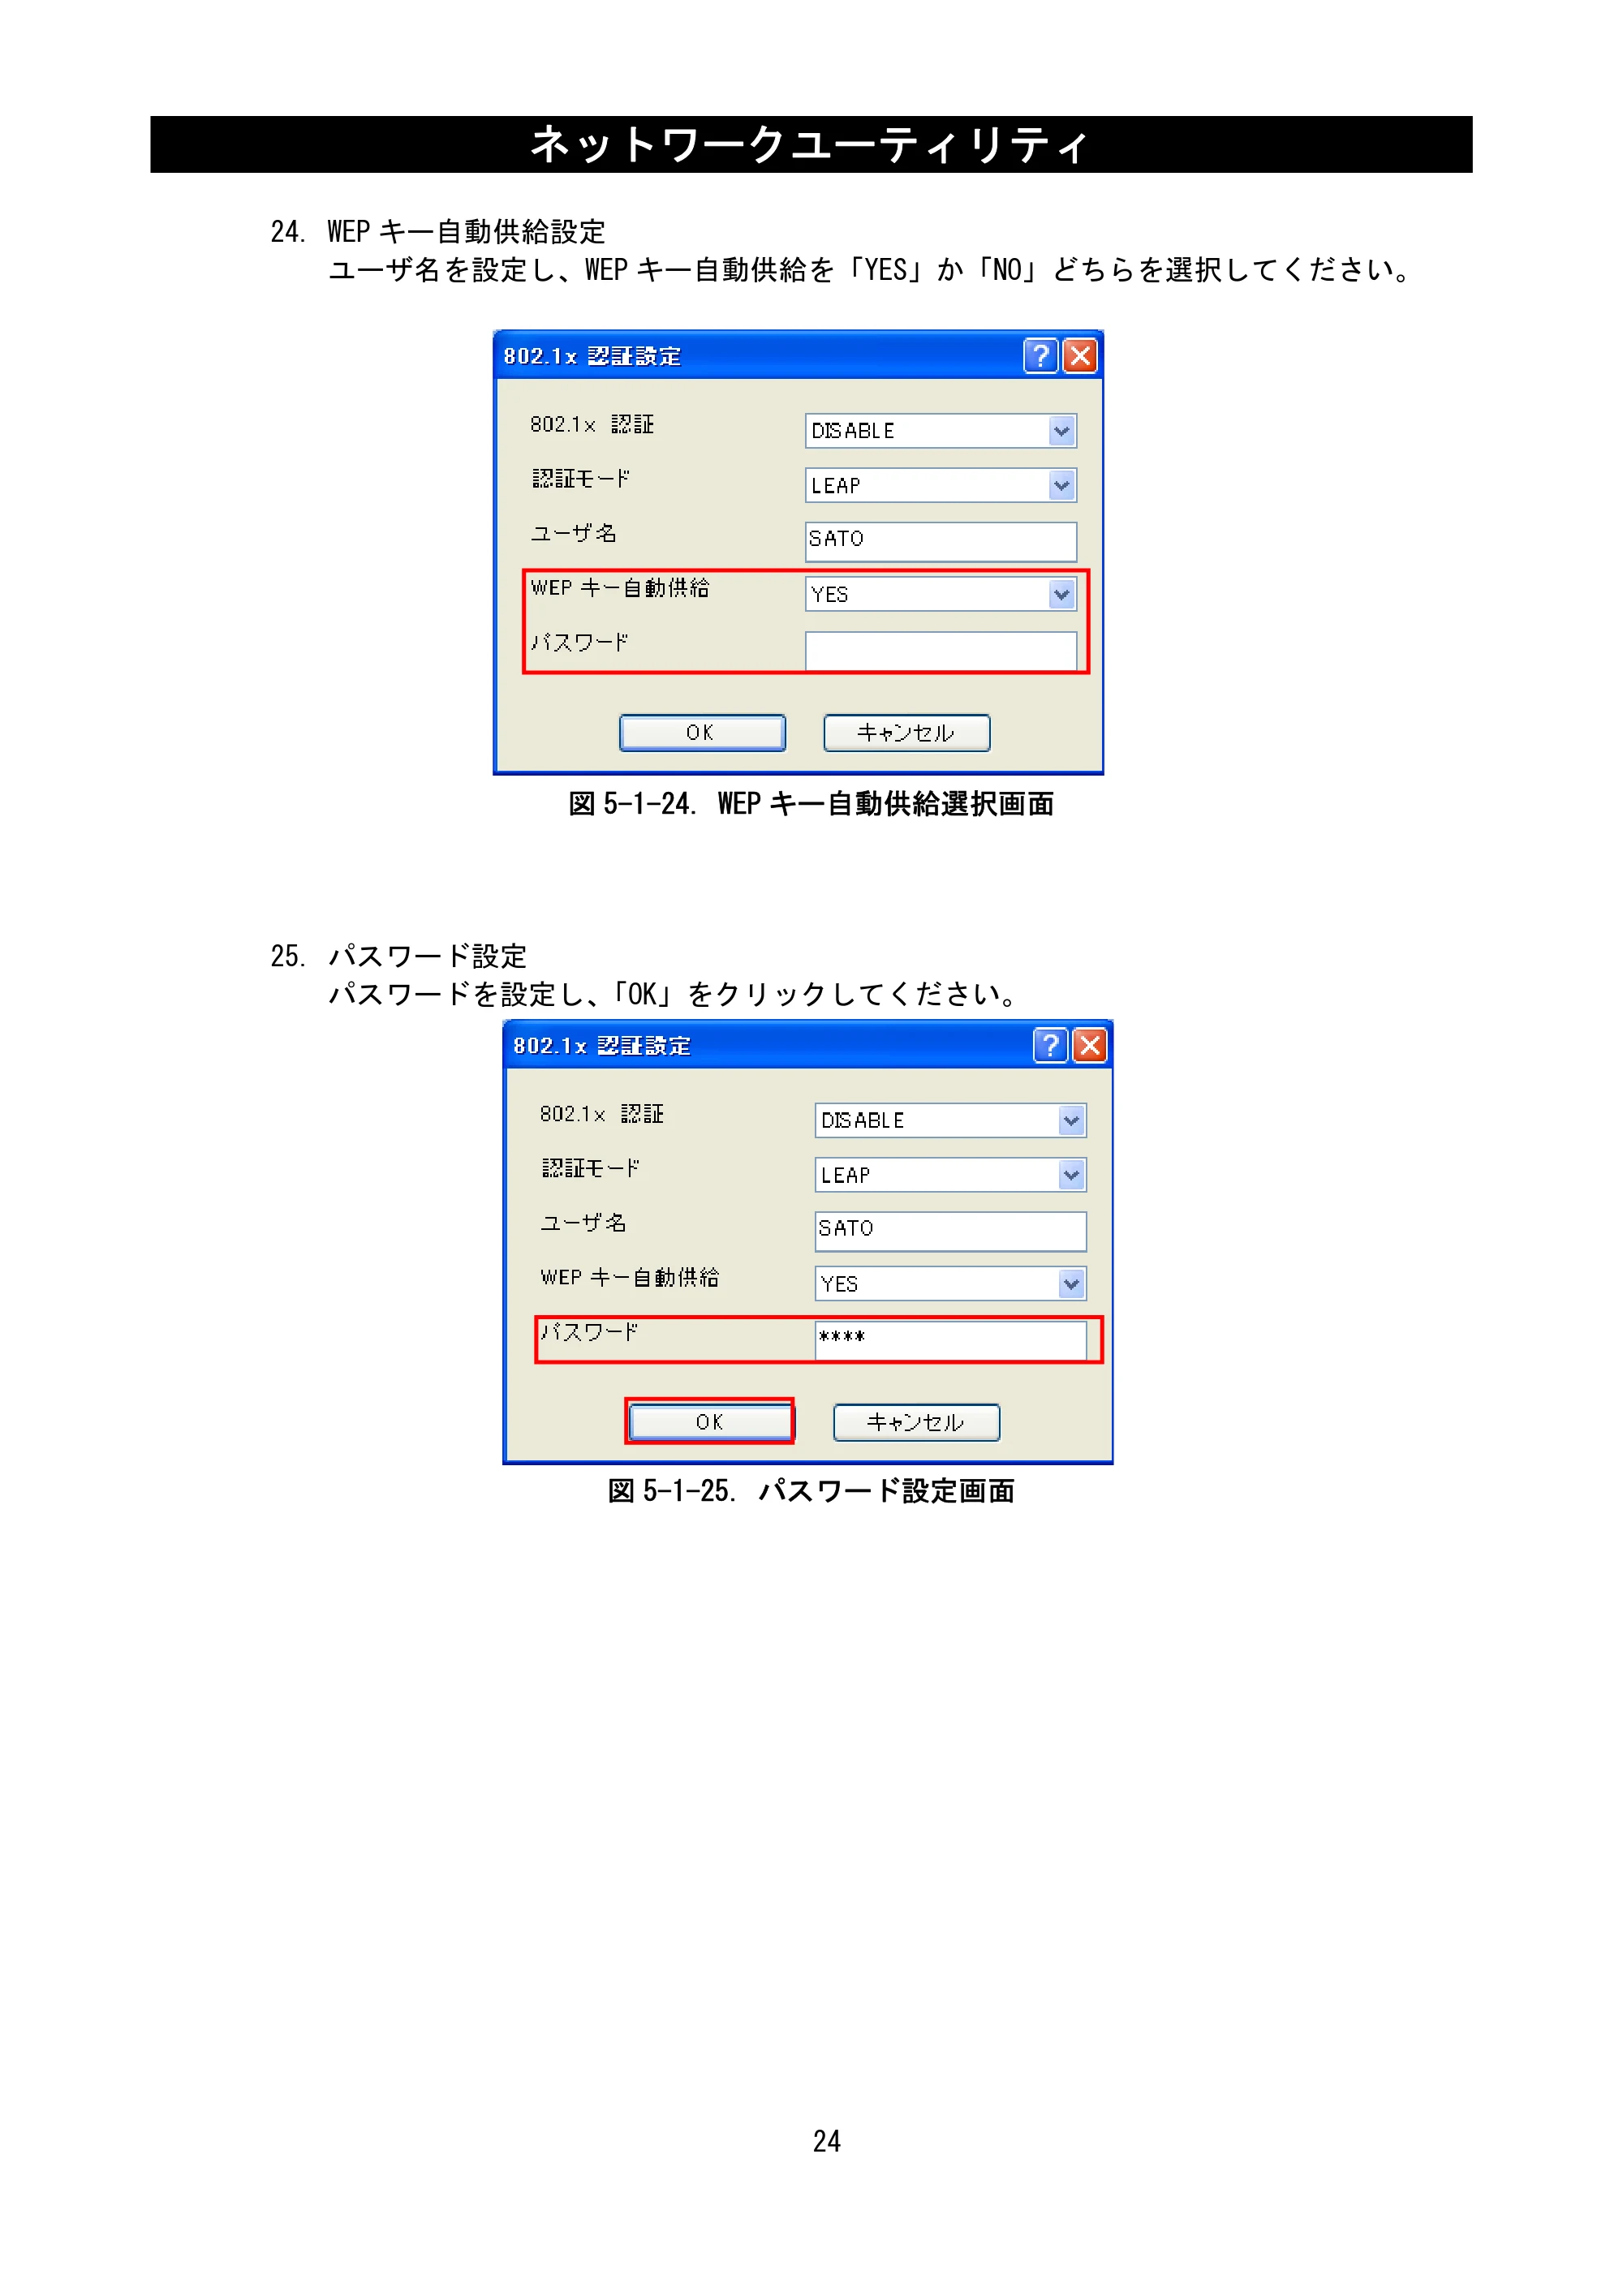Viewport: 1623px width, 2296px height.
Task: Click the page number 24 at the bottom of the page
Action: pos(827,2141)
